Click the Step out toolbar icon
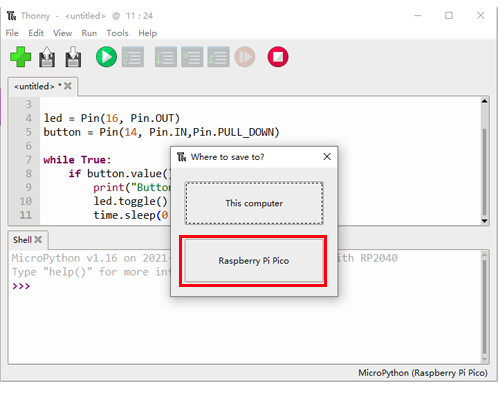Image resolution: width=500 pixels, height=400 pixels. tap(218, 57)
